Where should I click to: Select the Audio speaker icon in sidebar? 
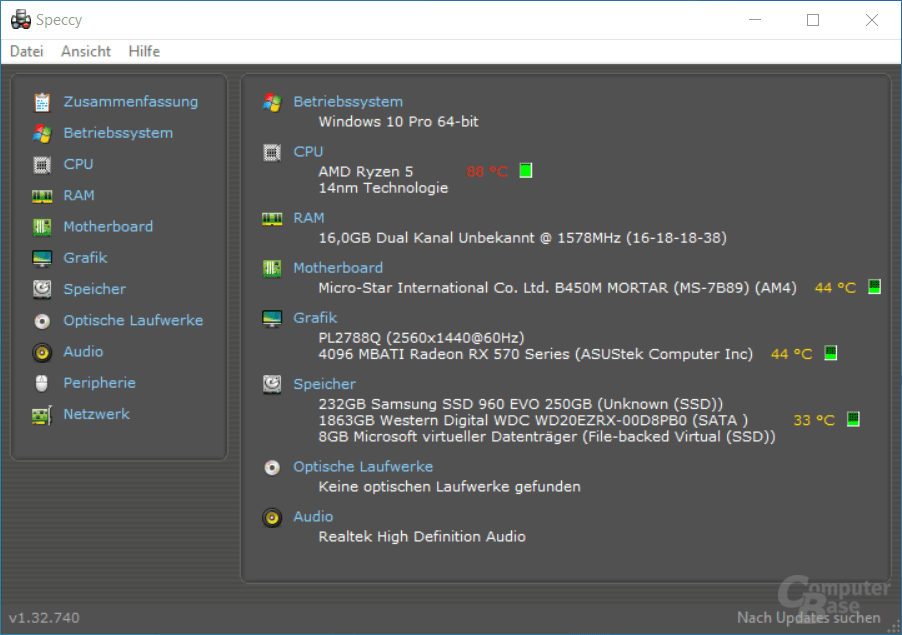pos(41,351)
